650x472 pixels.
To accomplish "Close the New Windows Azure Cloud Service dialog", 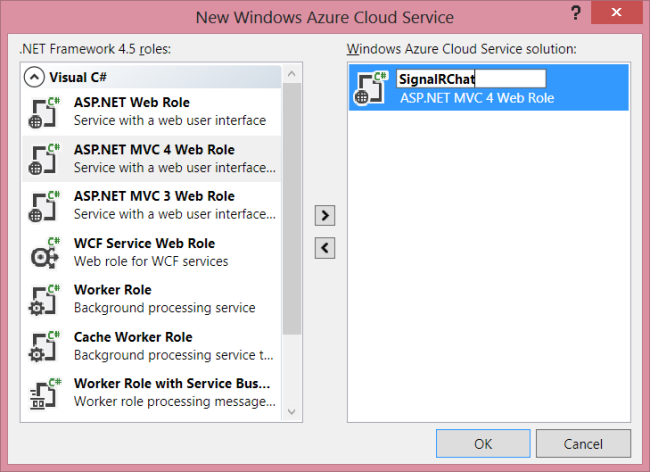I will pos(616,12).
